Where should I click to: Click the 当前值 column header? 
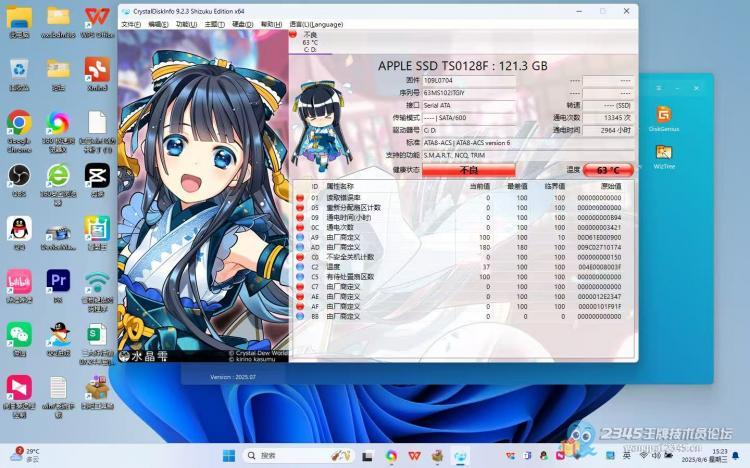(x=480, y=186)
